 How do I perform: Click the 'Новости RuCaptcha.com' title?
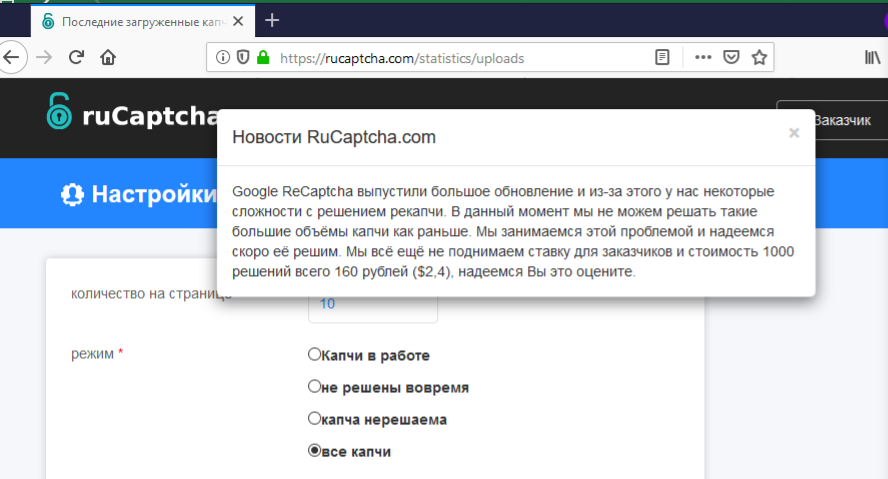[x=334, y=137]
